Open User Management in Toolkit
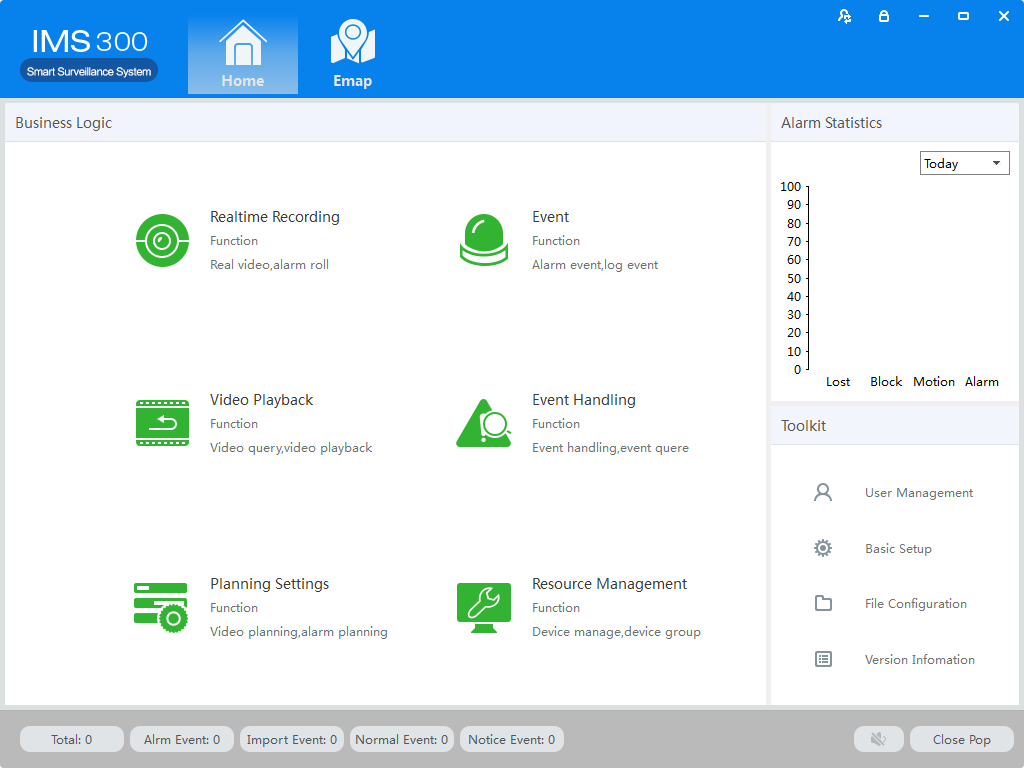 point(918,493)
